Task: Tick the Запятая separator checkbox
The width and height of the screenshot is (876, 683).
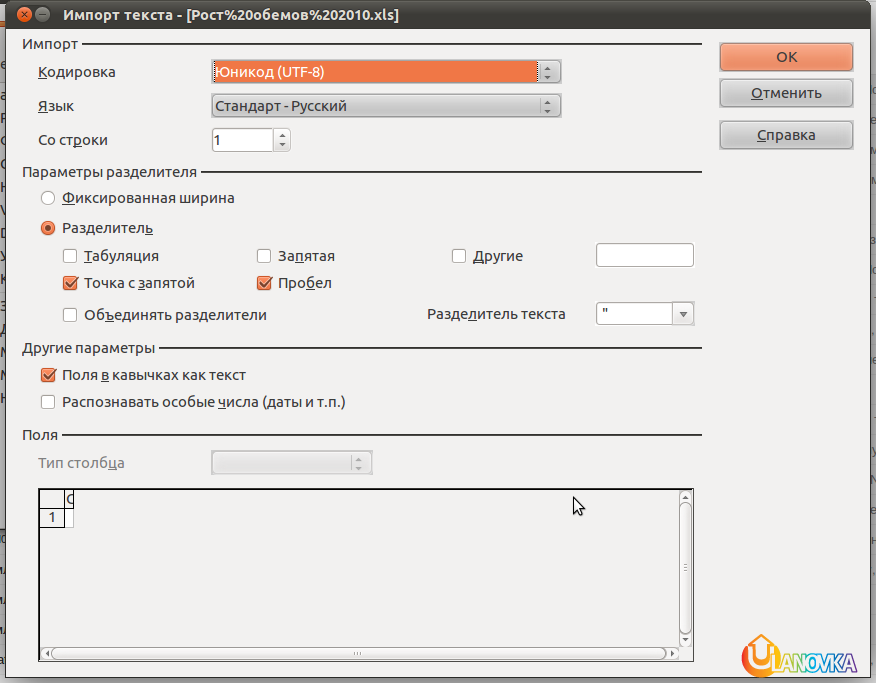Action: tap(264, 256)
